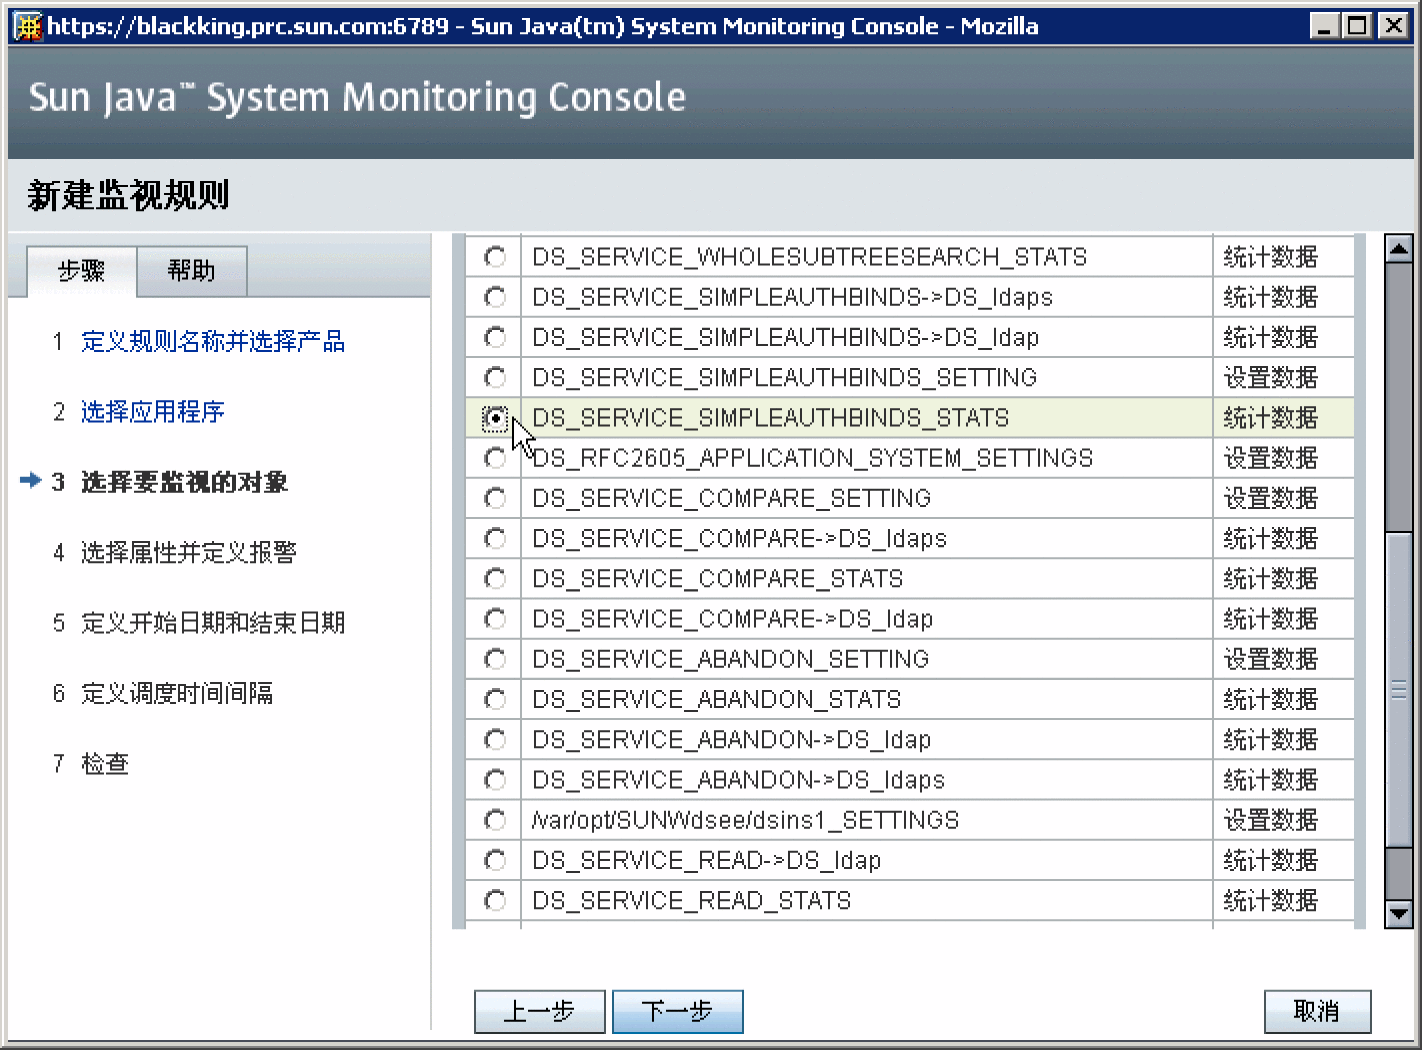Minimize the Mozilla window
The image size is (1422, 1050).
(x=1324, y=26)
